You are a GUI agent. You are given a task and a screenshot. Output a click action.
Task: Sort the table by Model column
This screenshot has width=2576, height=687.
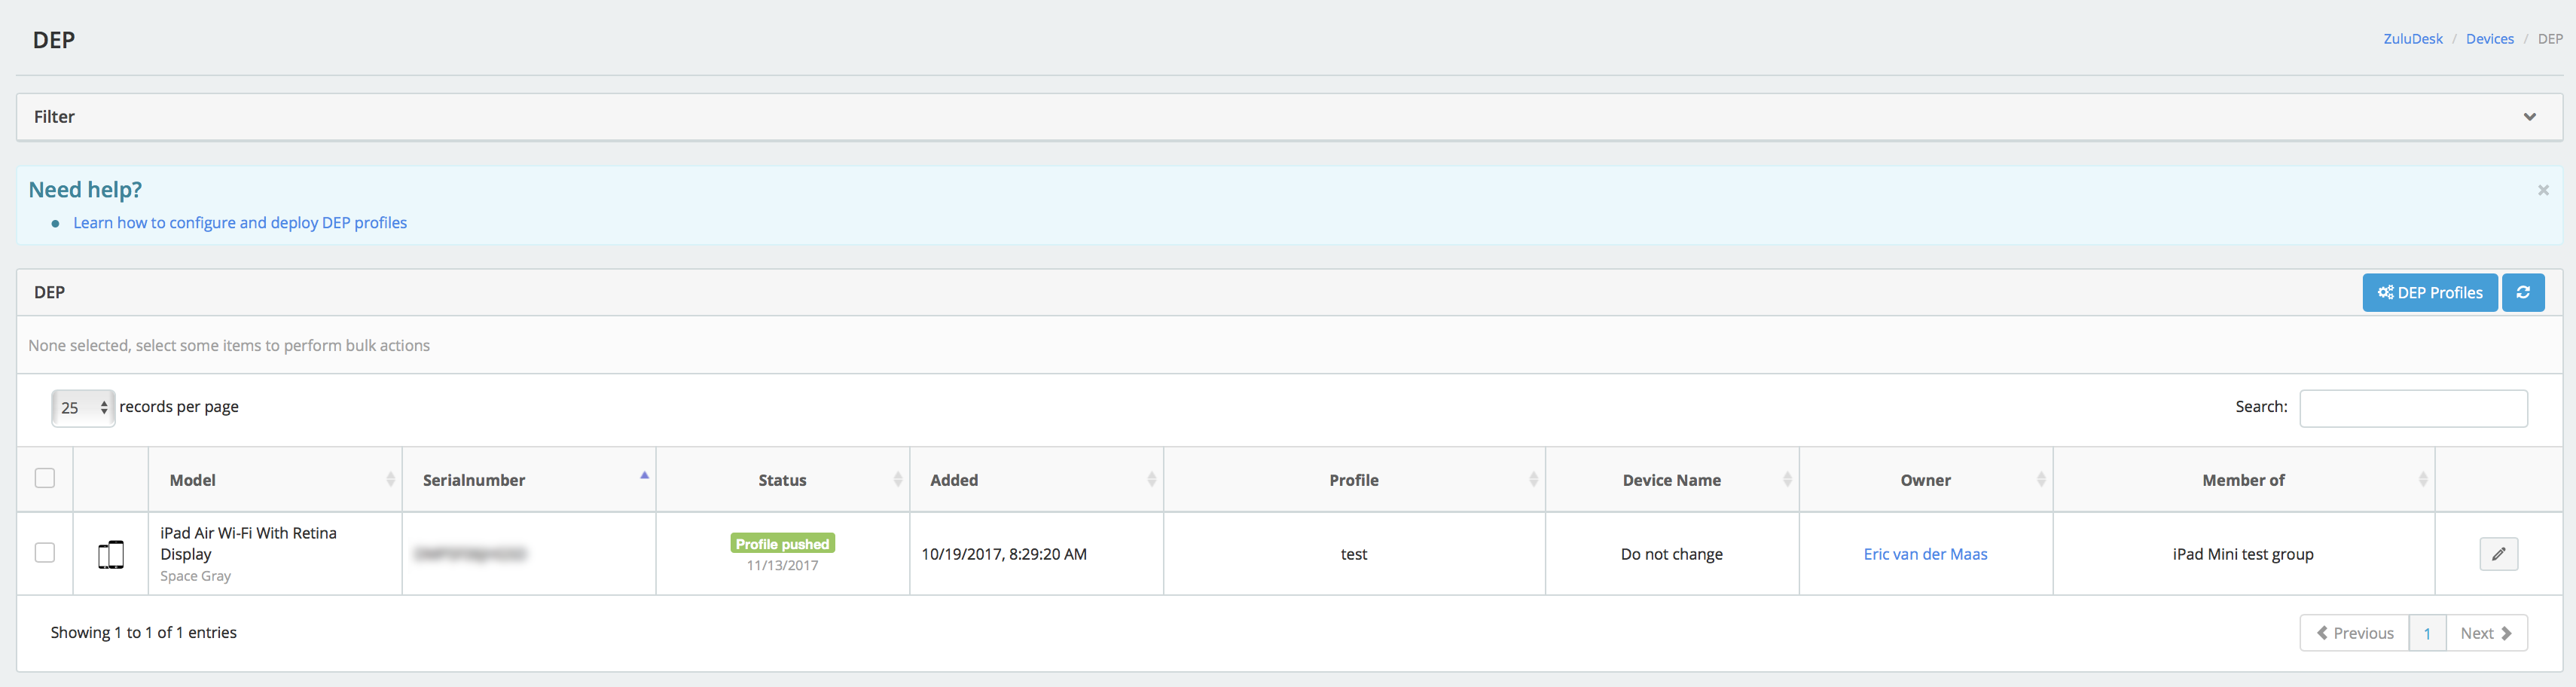tap(275, 480)
